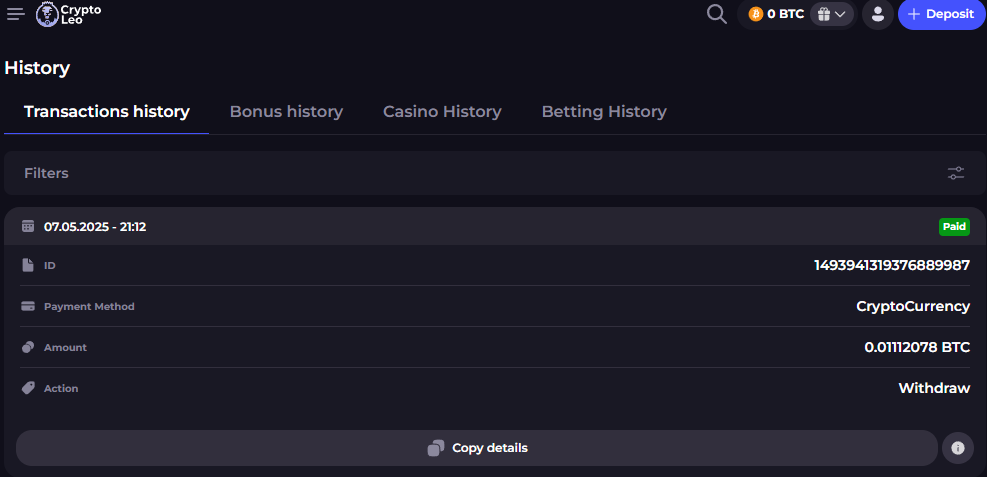The width and height of the screenshot is (987, 477).
Task: Click the transaction ID number
Action: [x=892, y=265]
